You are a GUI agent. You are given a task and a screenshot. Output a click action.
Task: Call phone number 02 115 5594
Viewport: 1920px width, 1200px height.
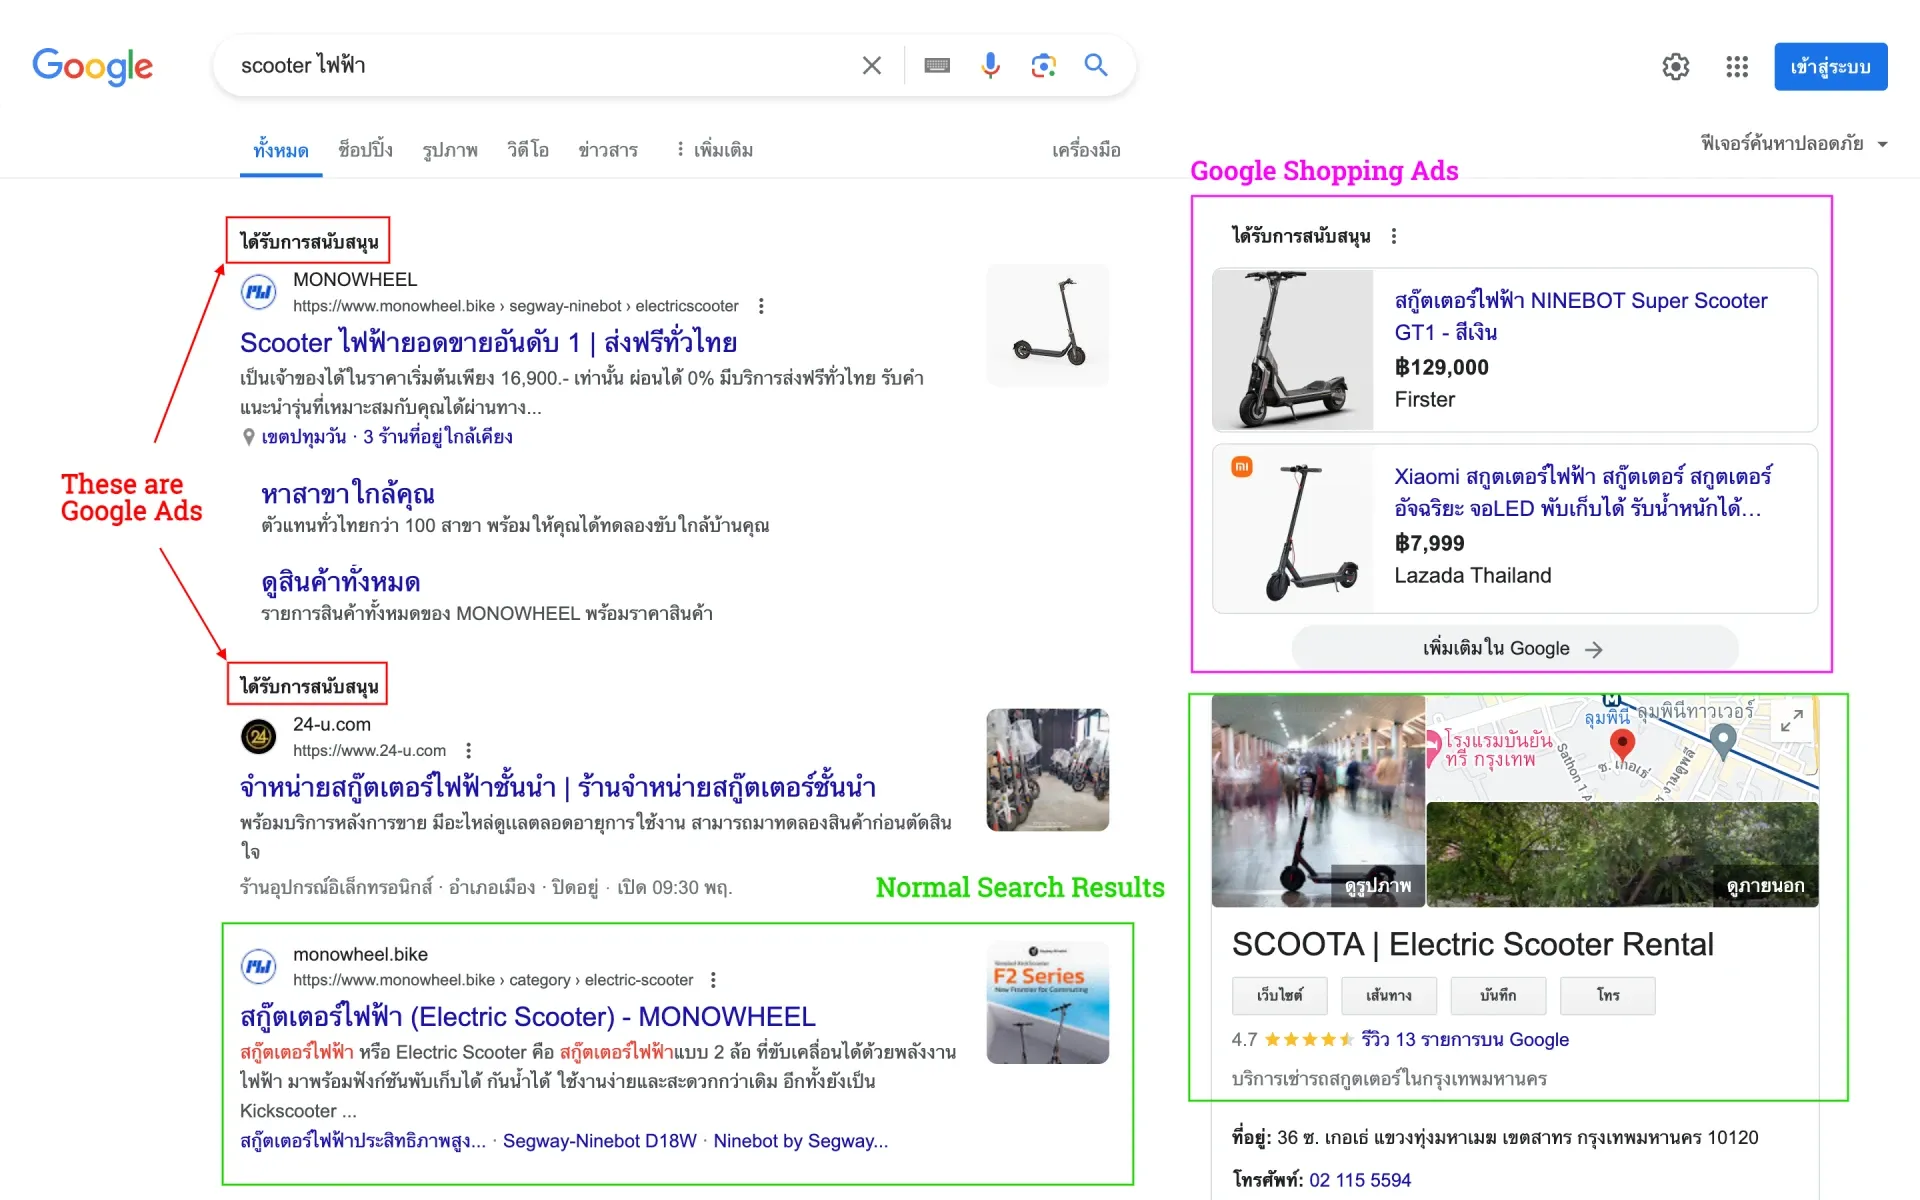click(x=1360, y=1180)
